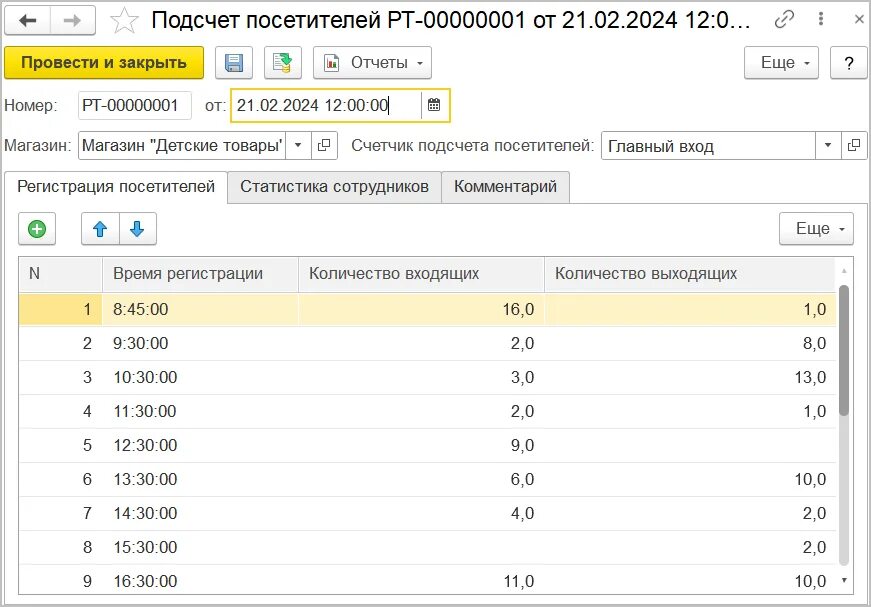Switch to 'Регистрация посетителей' tab
The width and height of the screenshot is (871, 607).
116,187
